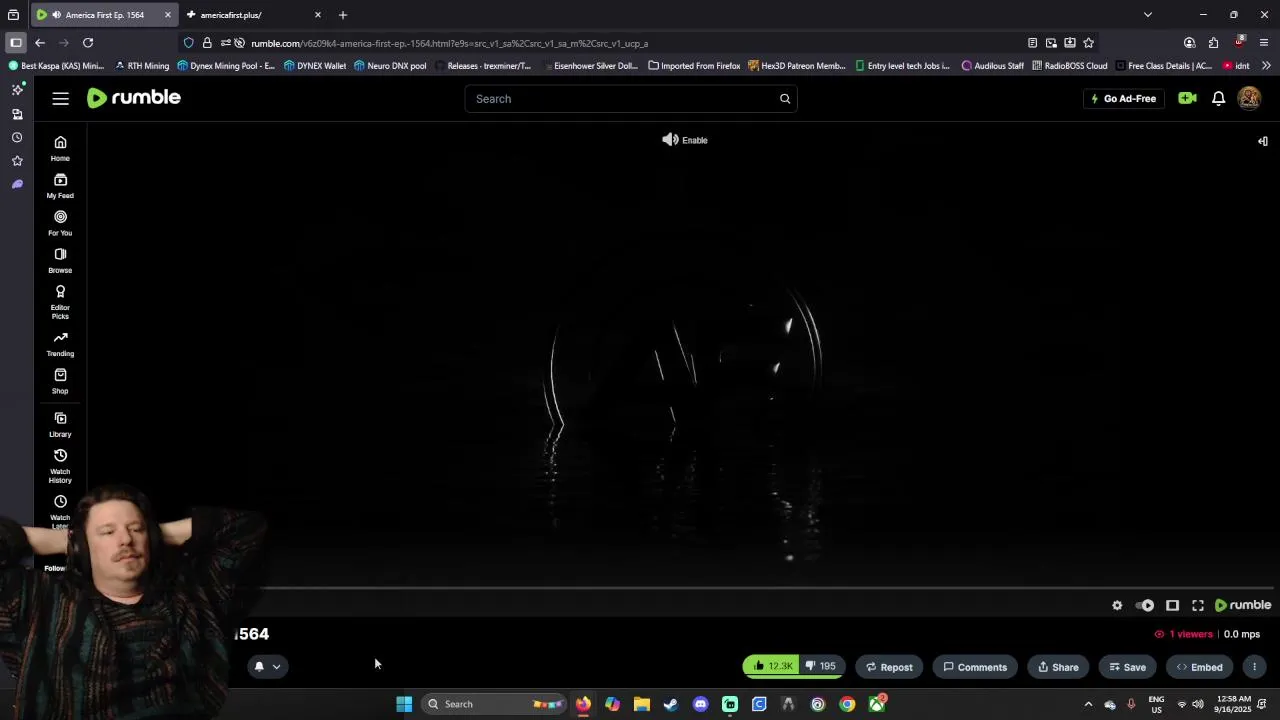Go to the Rumble logo home page

(134, 98)
